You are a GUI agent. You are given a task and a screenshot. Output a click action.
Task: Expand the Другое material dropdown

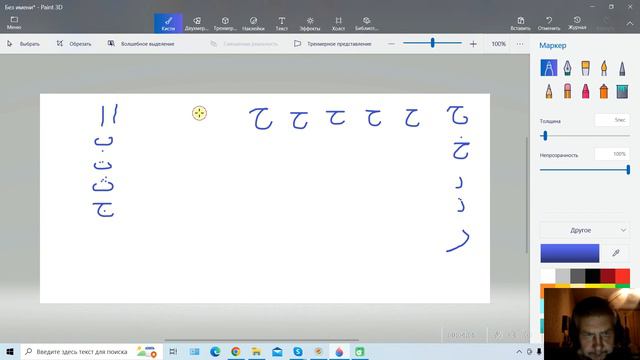[x=585, y=230]
